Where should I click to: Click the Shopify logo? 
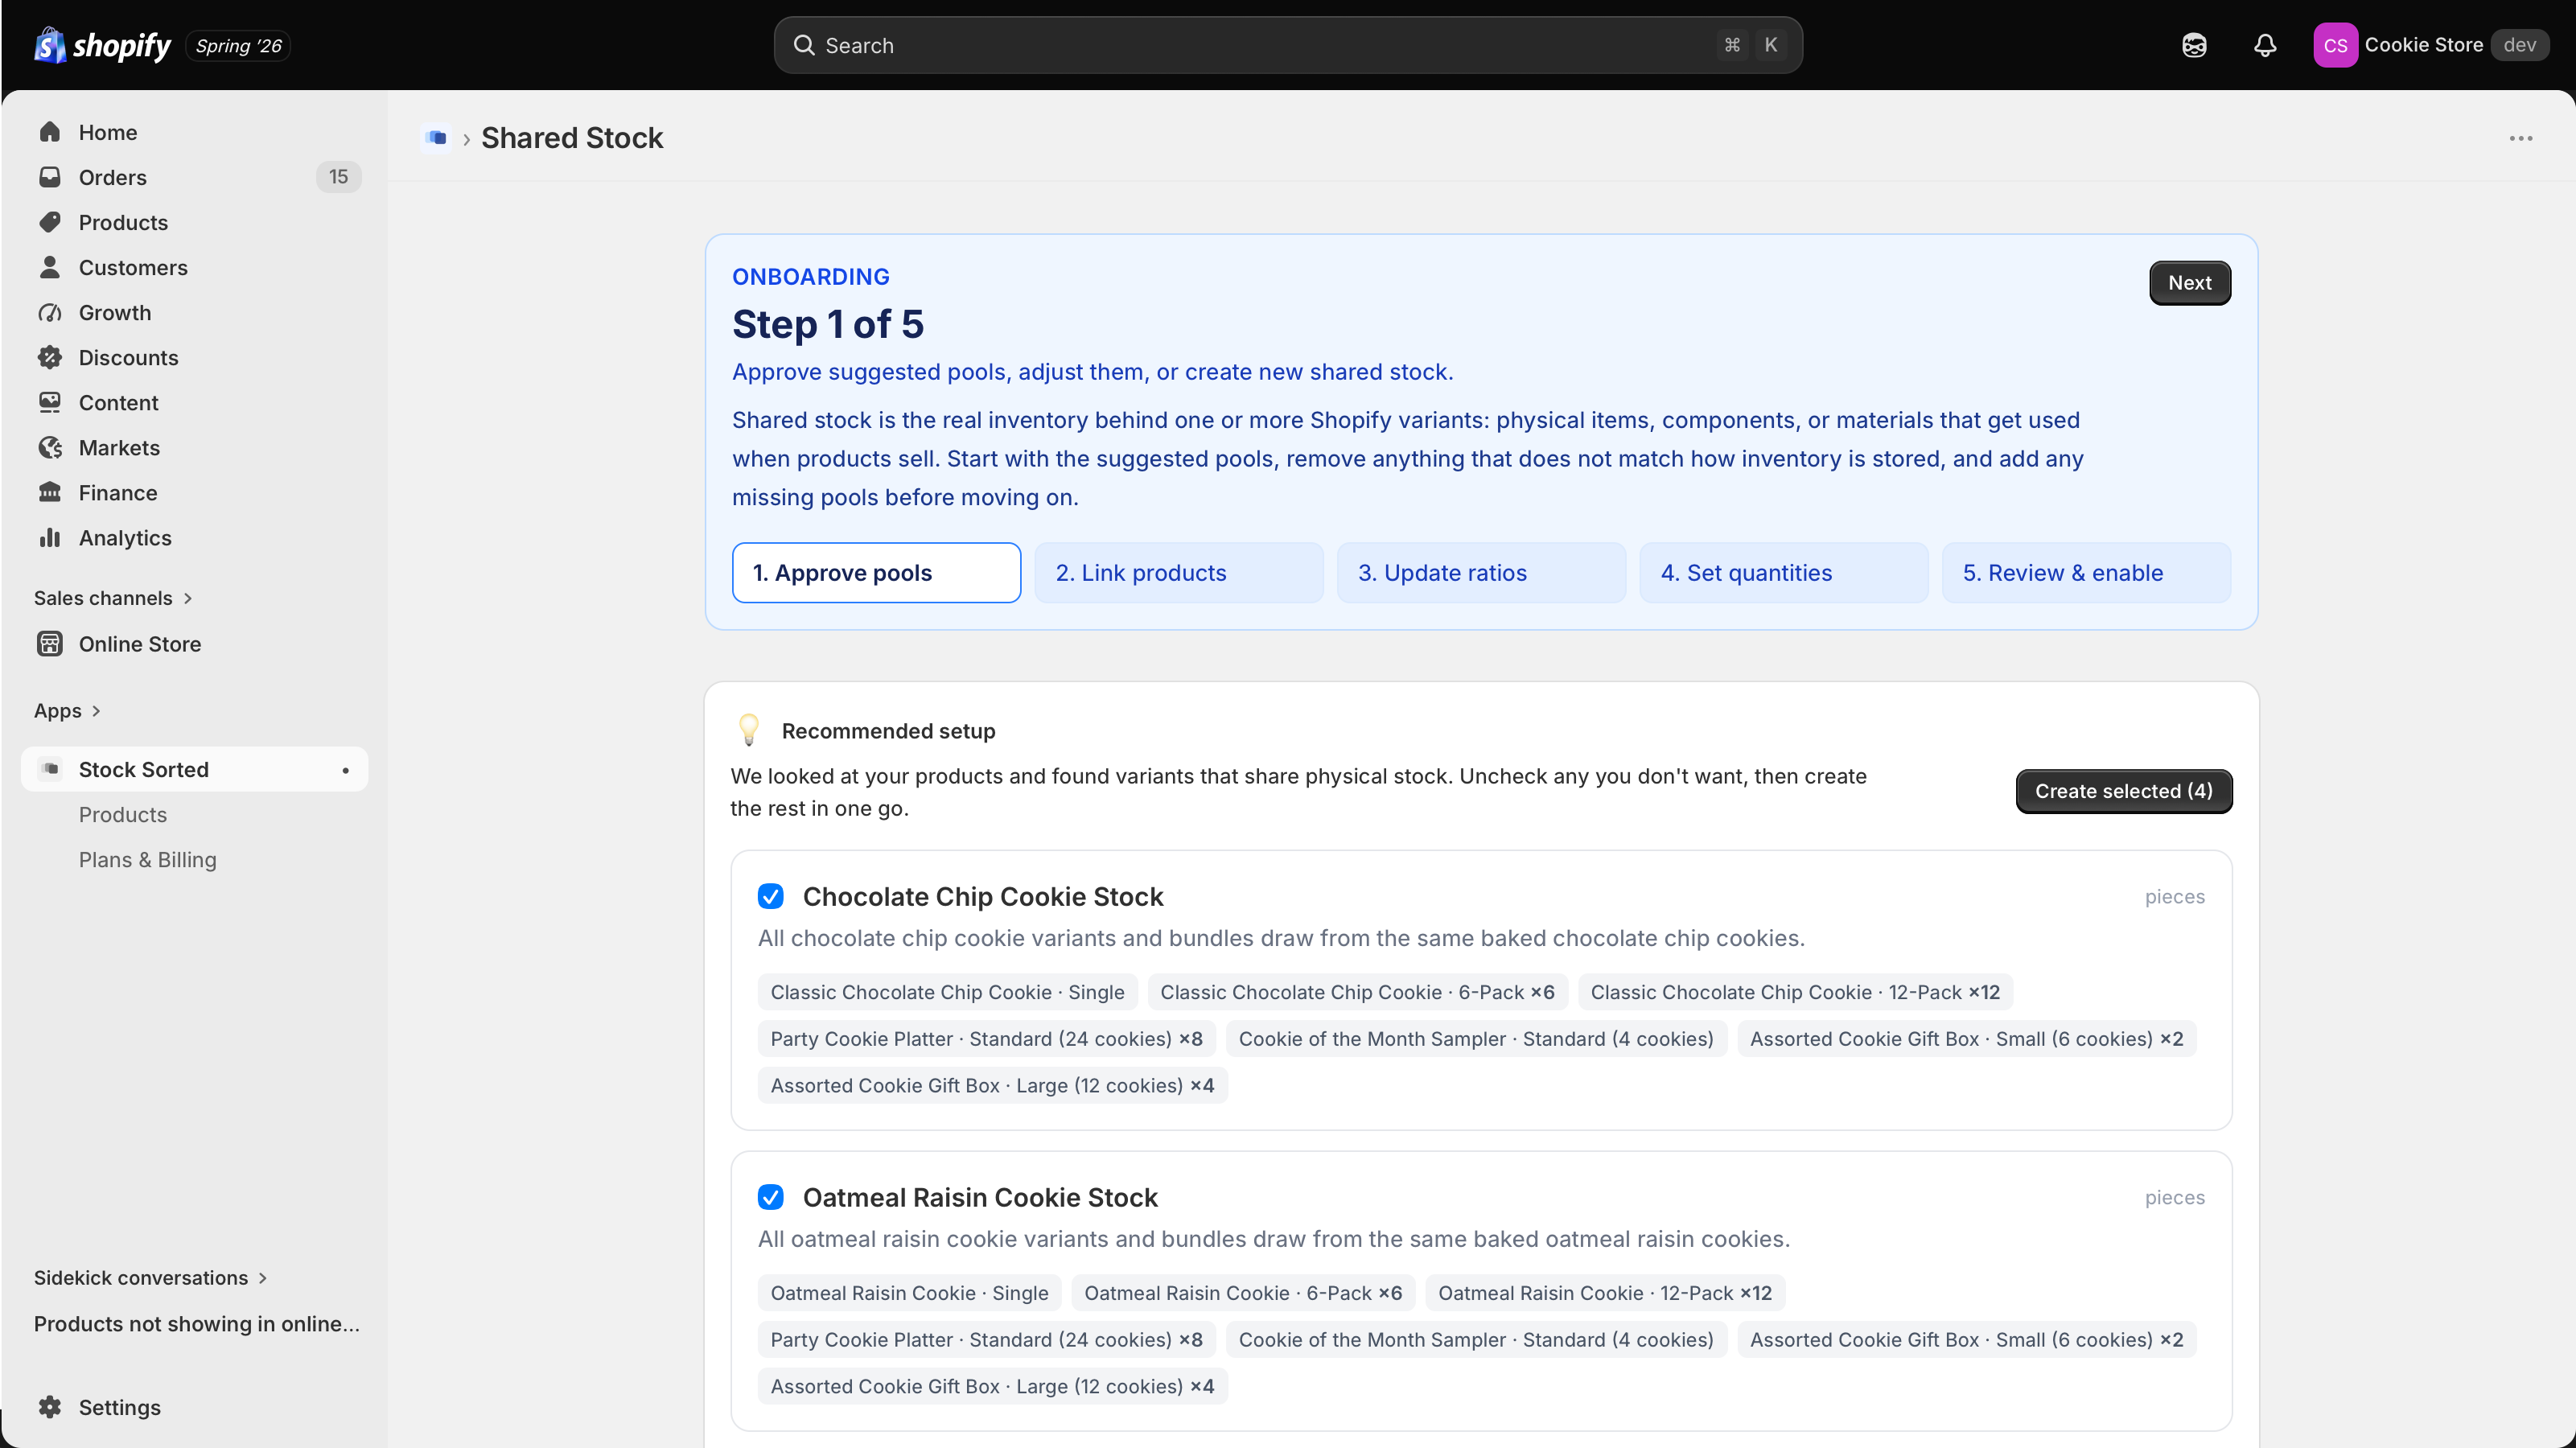(102, 45)
